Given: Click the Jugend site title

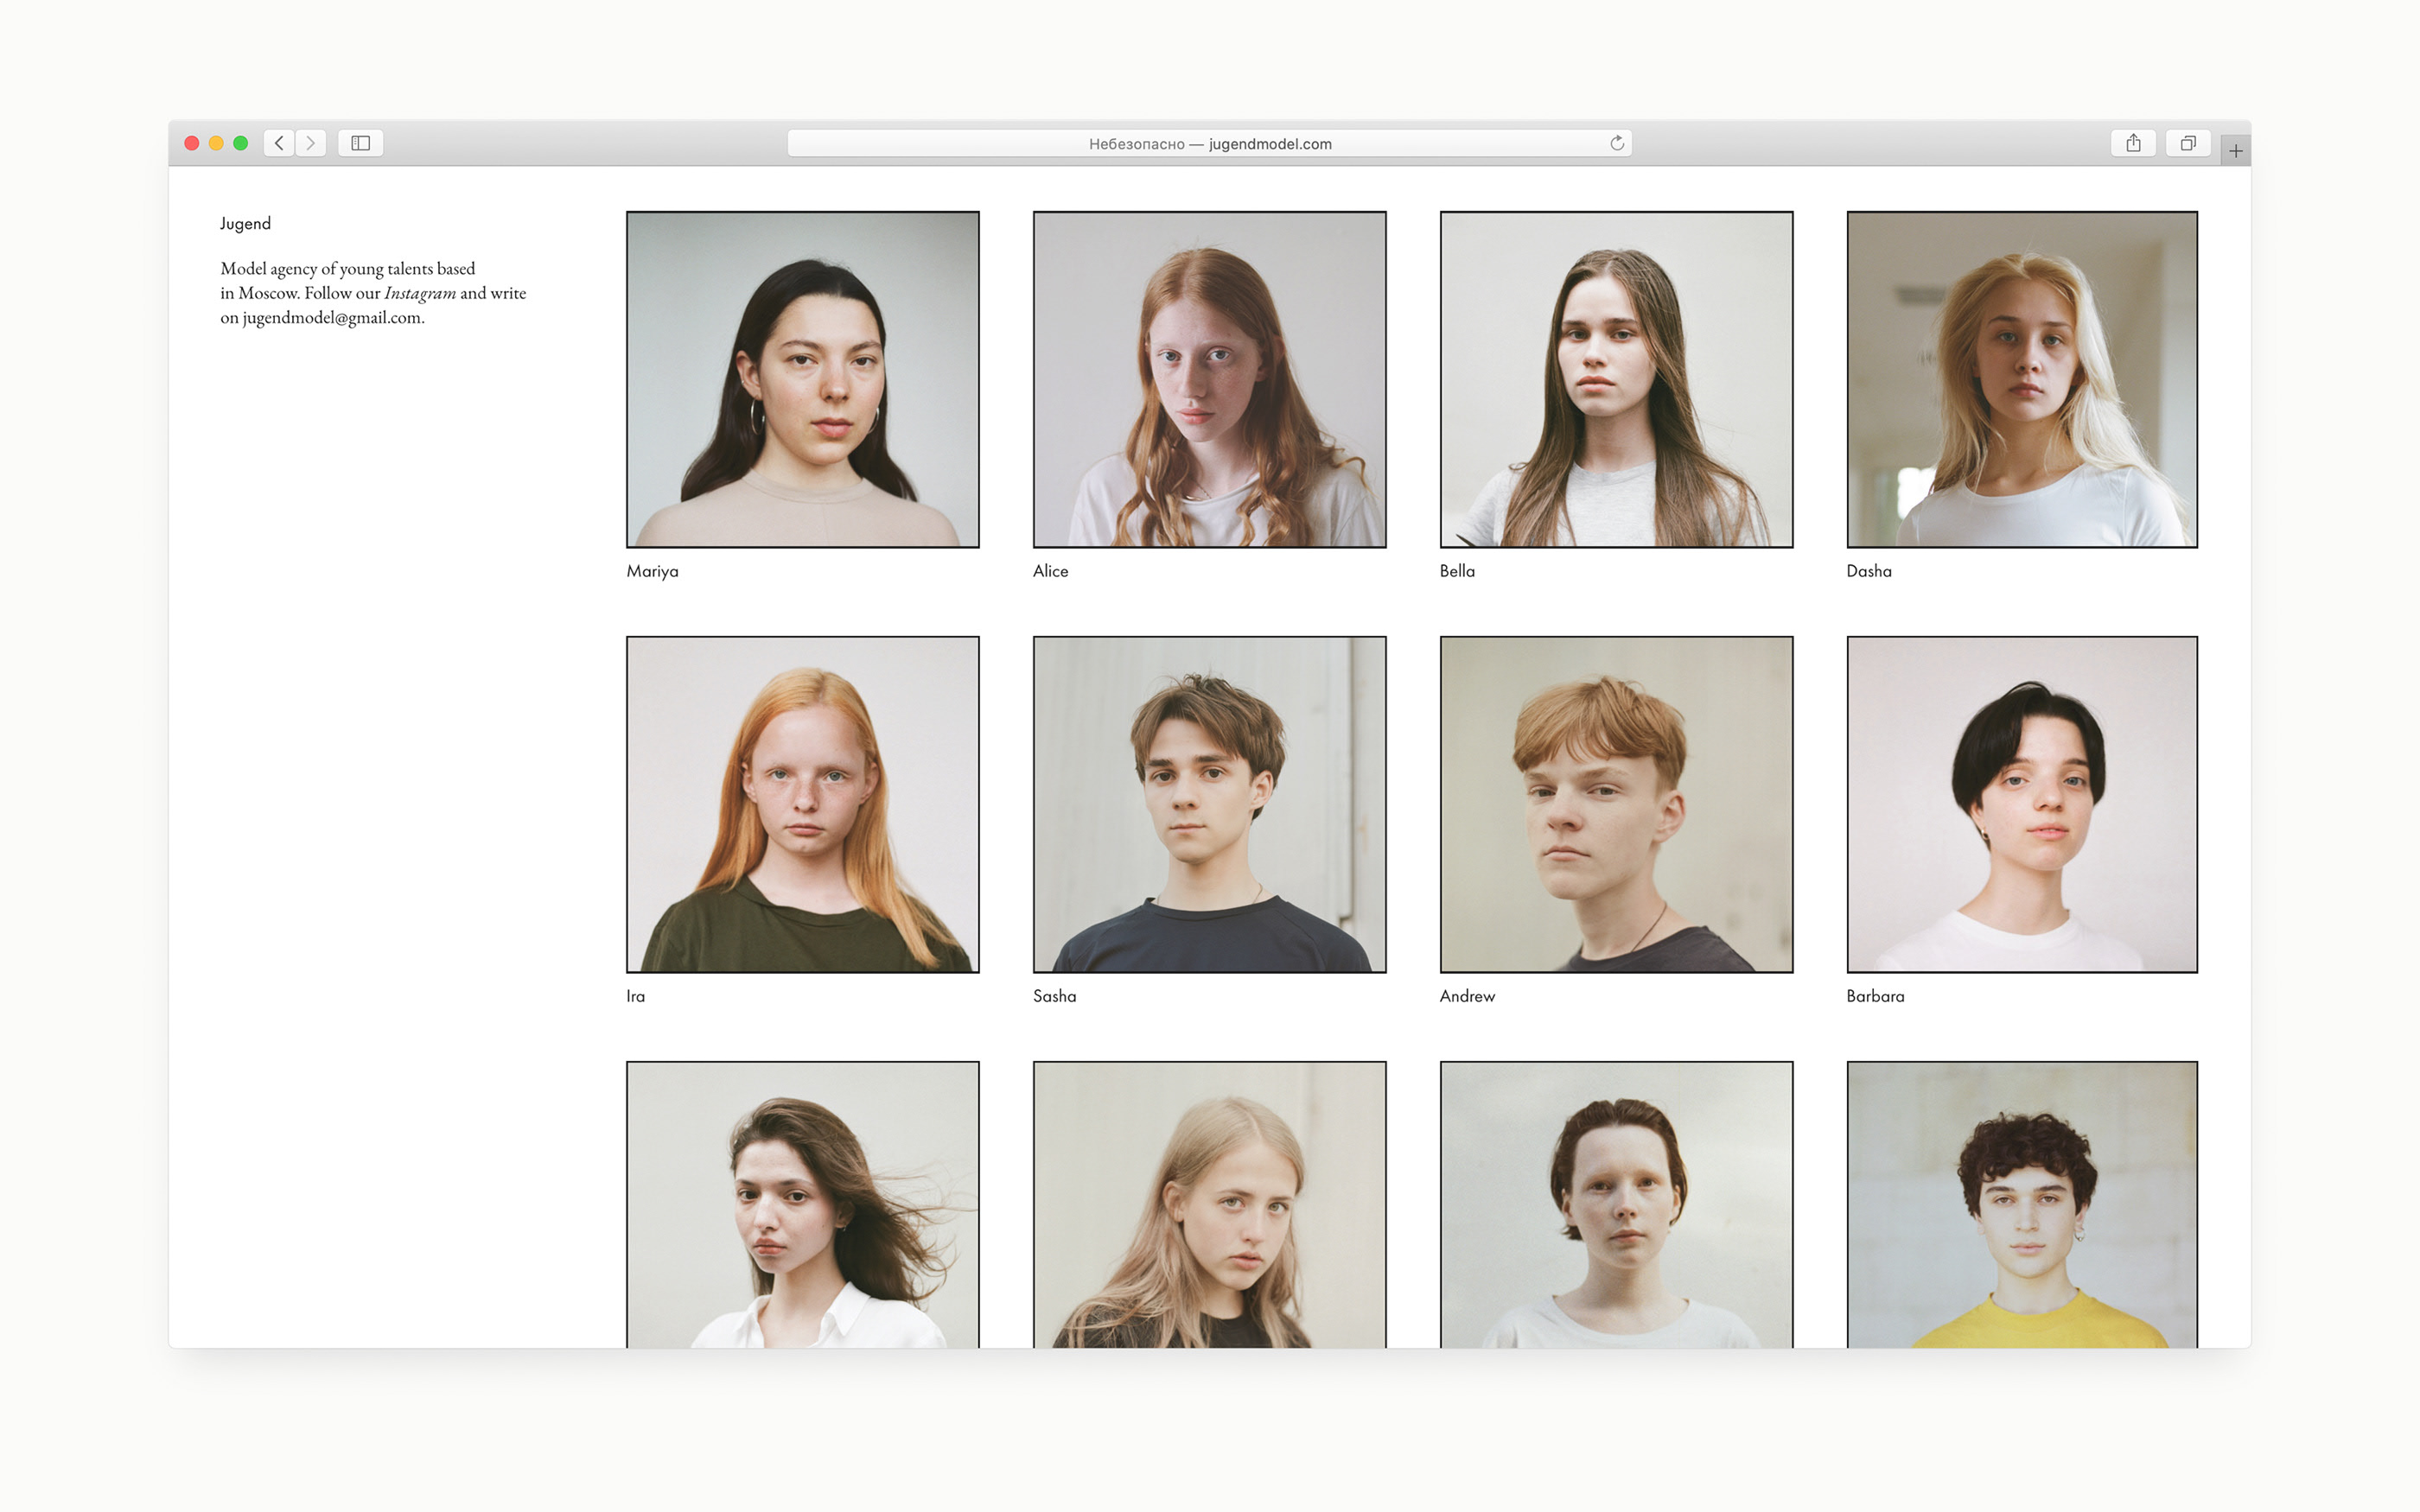Looking at the screenshot, I should pos(245,223).
